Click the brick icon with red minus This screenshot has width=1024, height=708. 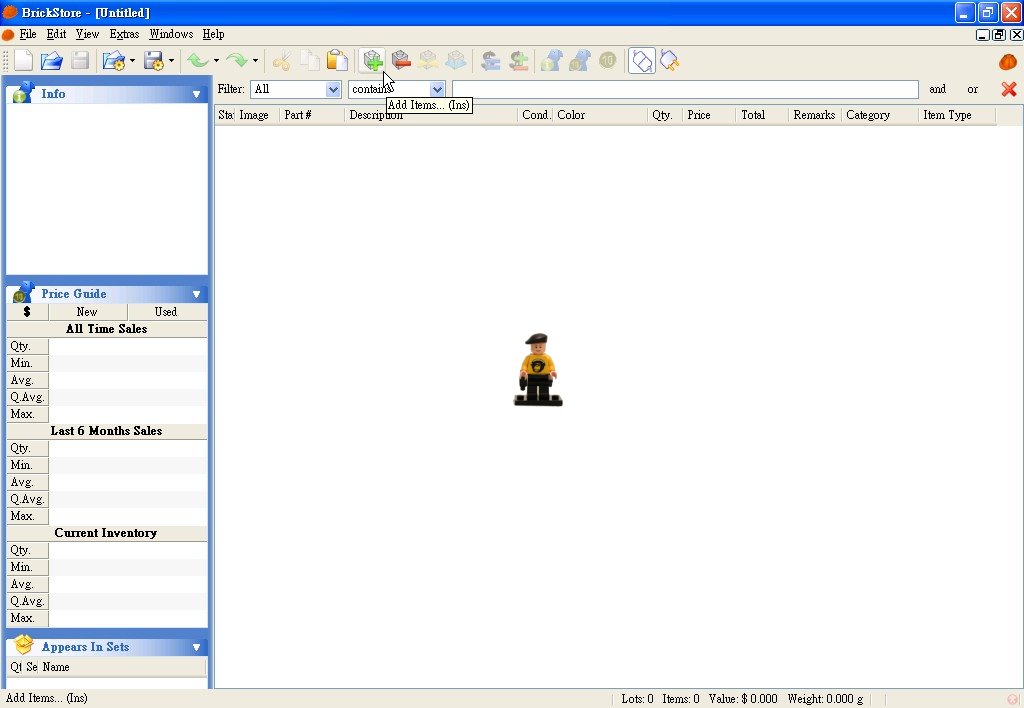(x=400, y=61)
